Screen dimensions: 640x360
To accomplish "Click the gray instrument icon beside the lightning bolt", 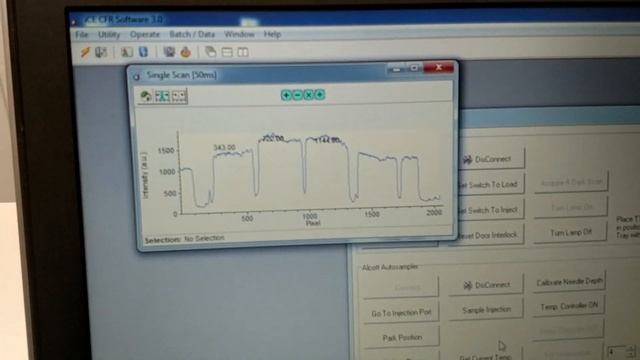I will pos(101,52).
